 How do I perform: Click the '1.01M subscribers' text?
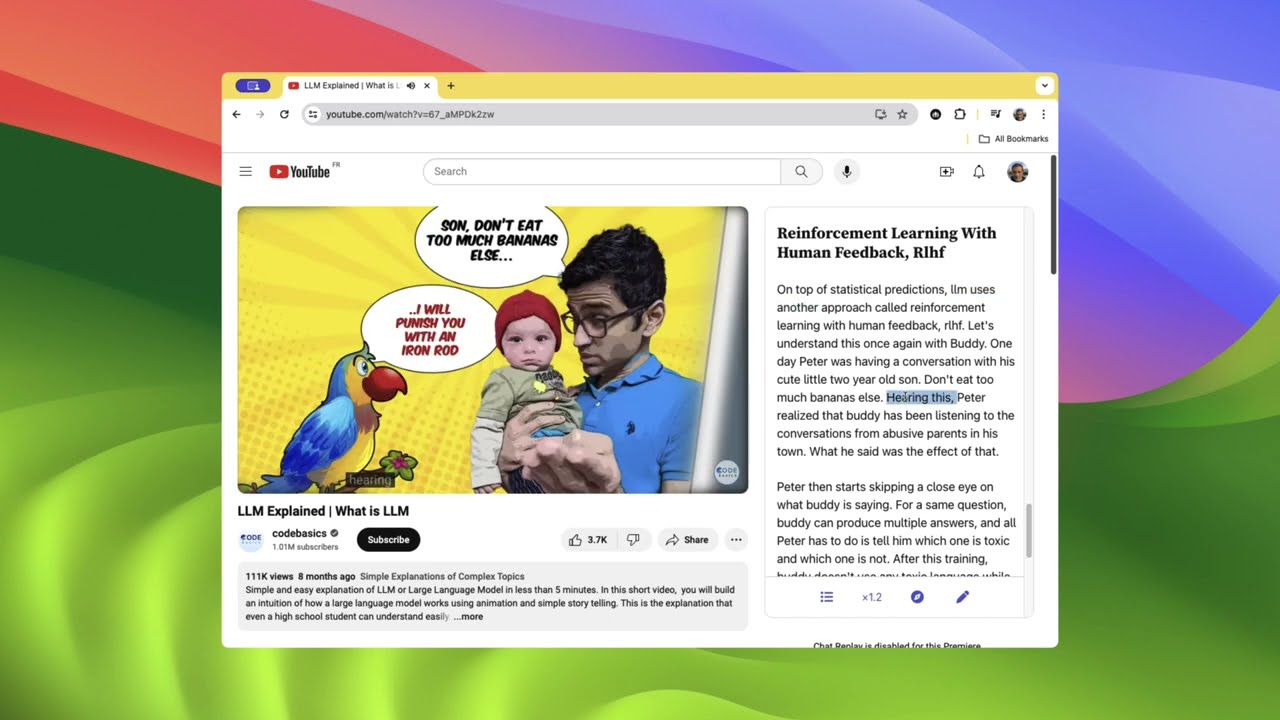305,547
